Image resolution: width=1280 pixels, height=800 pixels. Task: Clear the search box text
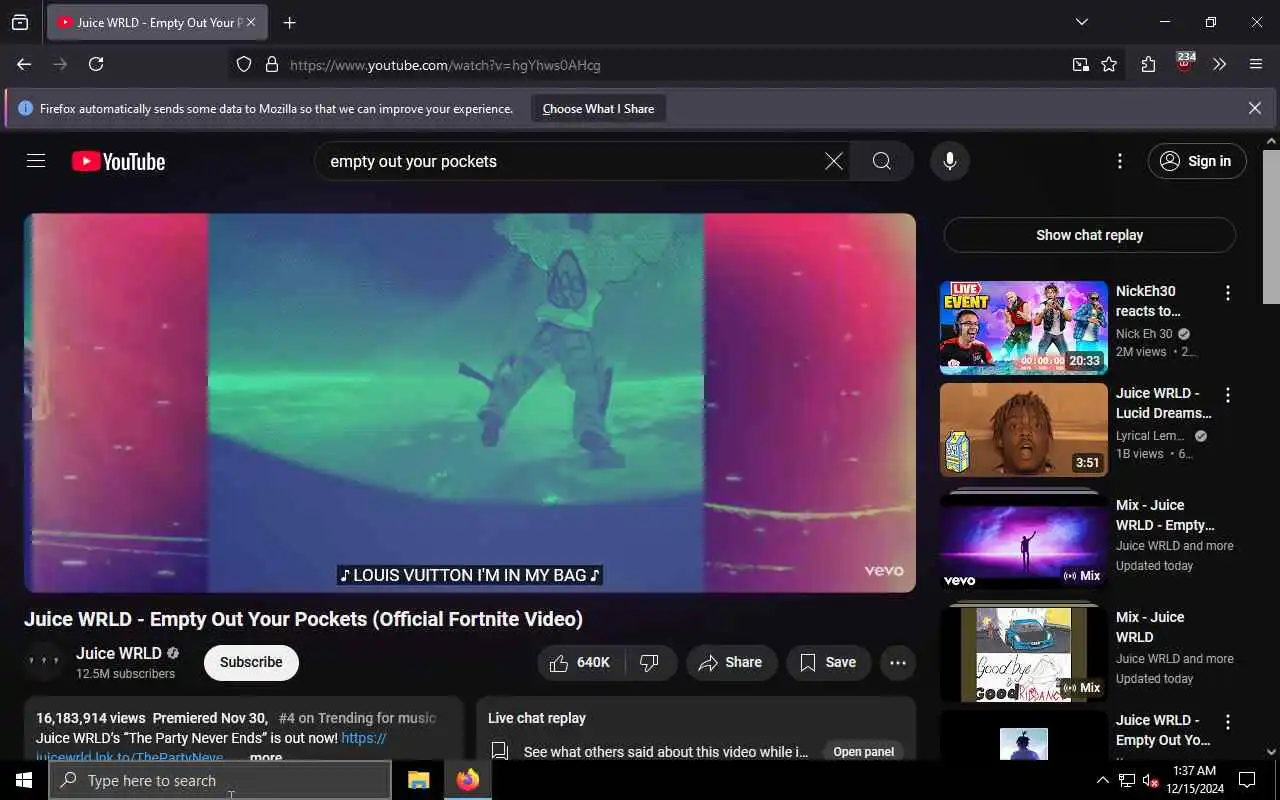pyautogui.click(x=833, y=161)
